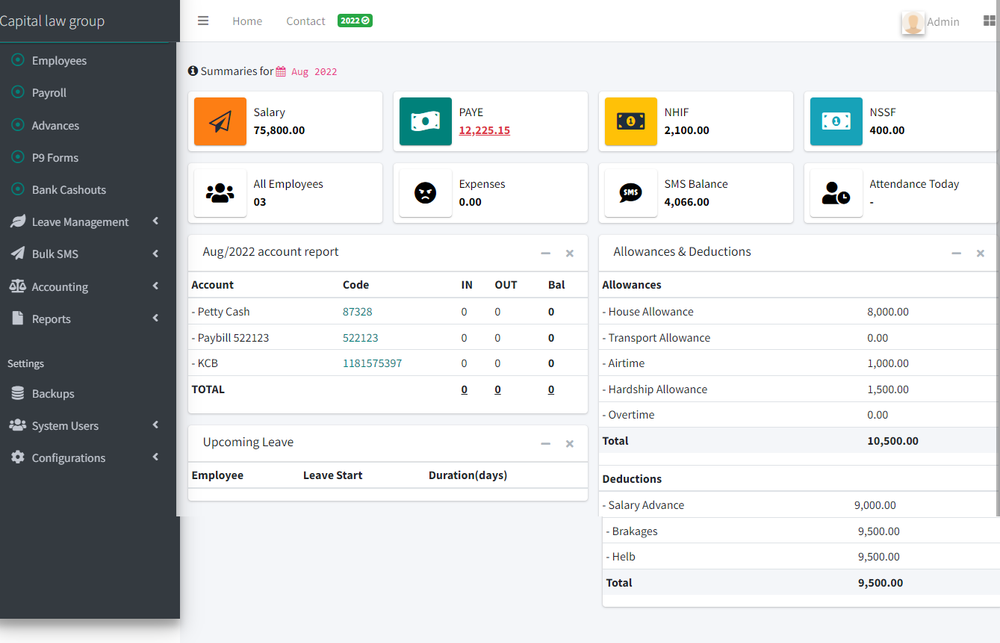
Task: Go to the Home menu item
Action: click(x=247, y=20)
